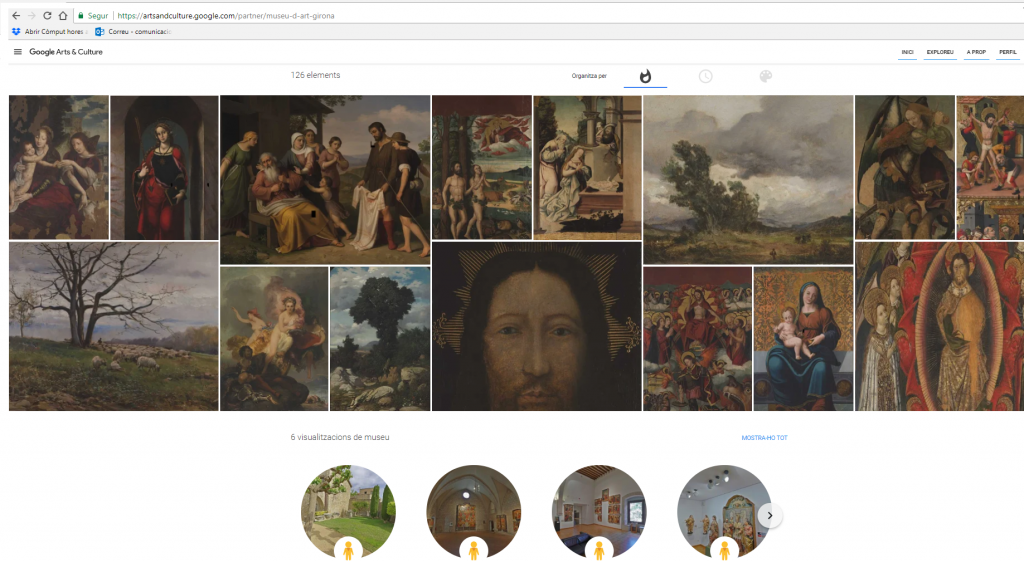1024x562 pixels.
Task: Go to browser home page icon
Action: [x=62, y=16]
